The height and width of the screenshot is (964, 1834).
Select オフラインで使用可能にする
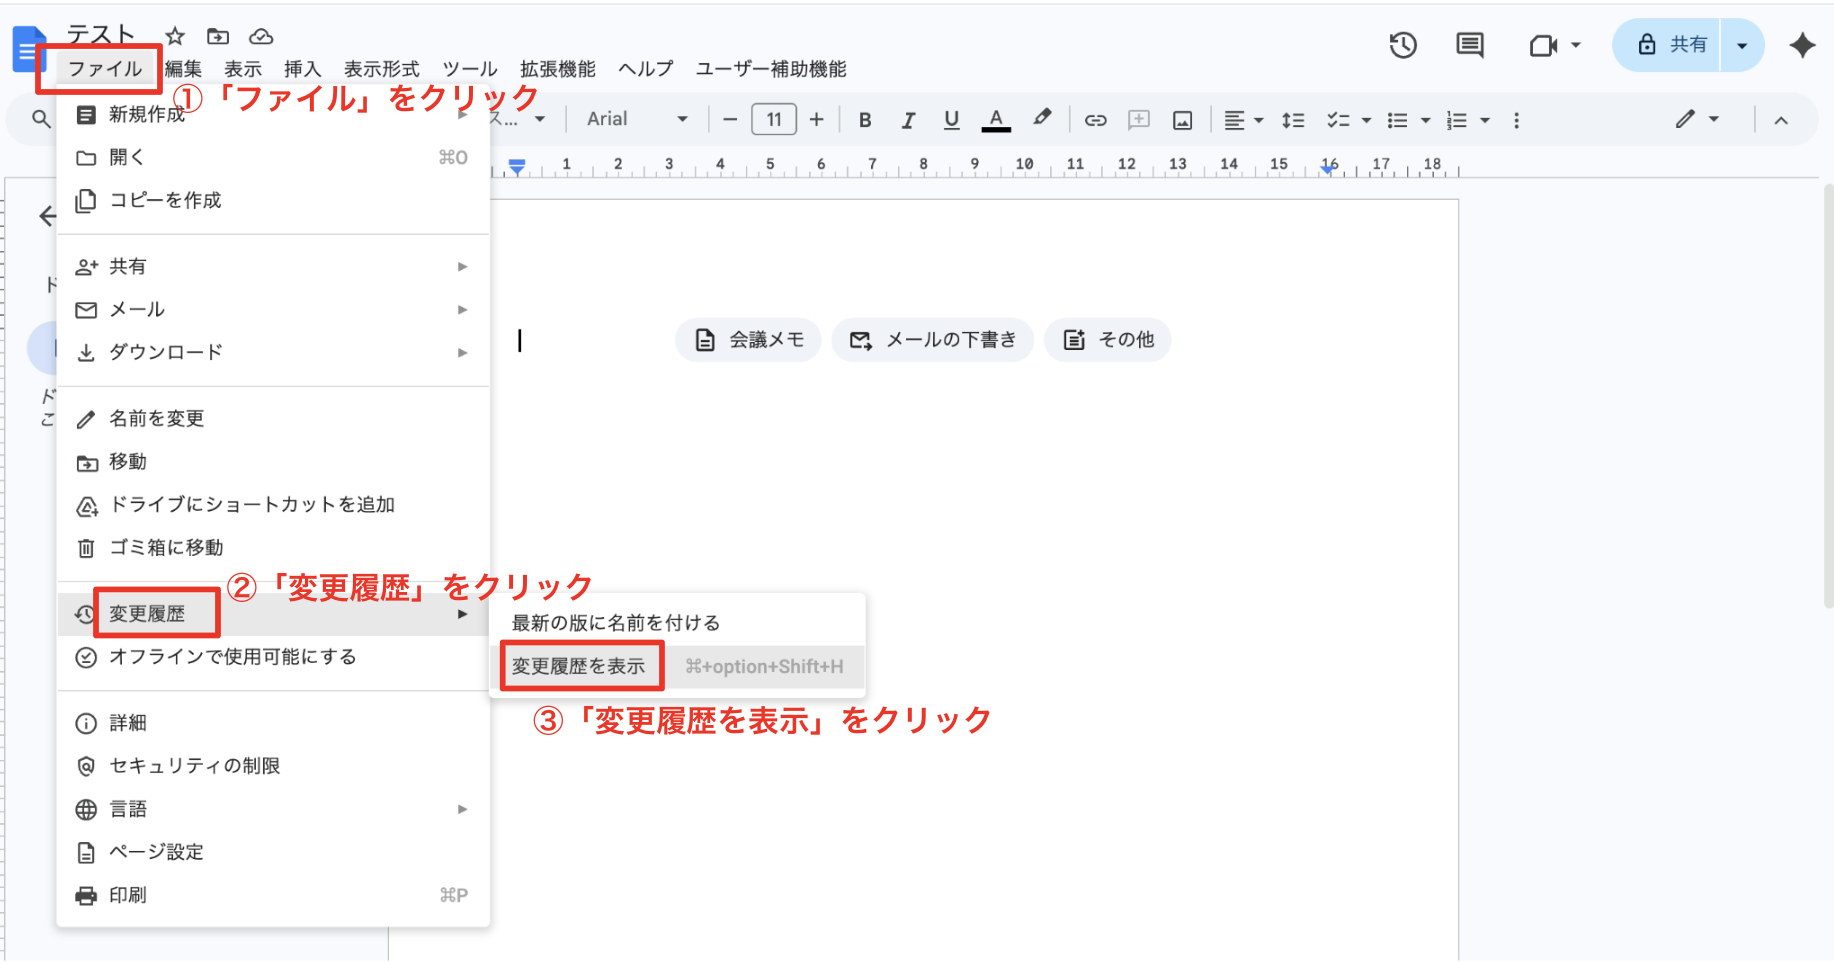(273, 656)
